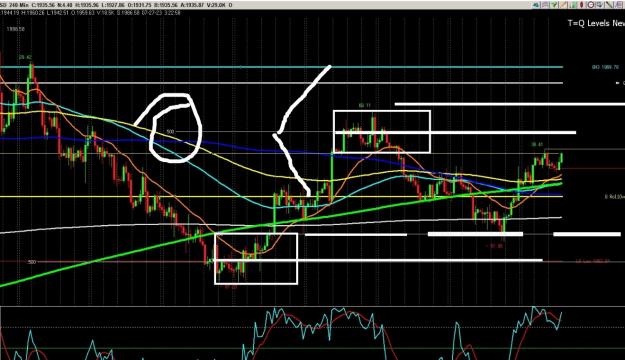Click the C:1935.56 close value
The width and height of the screenshot is (625, 360).
tap(43, 5)
